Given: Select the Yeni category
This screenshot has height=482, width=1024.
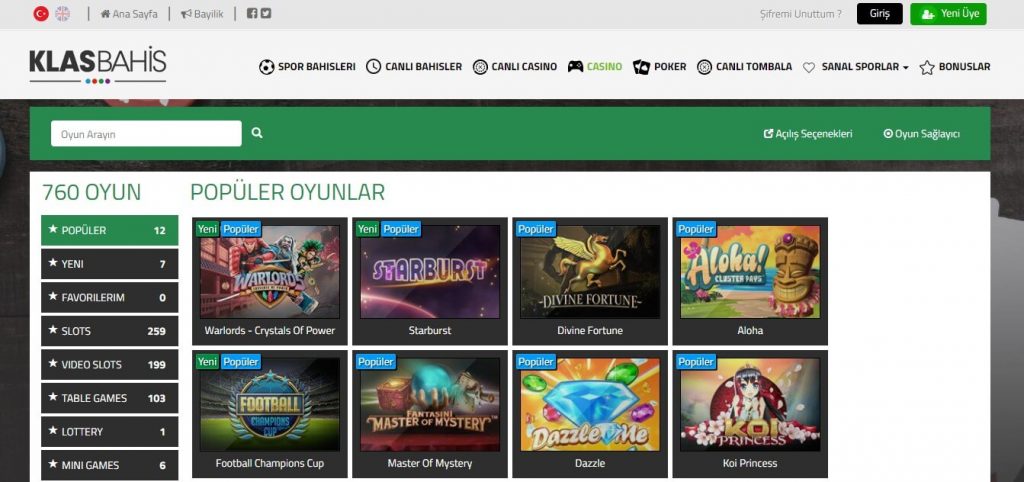Looking at the screenshot, I should [x=110, y=264].
